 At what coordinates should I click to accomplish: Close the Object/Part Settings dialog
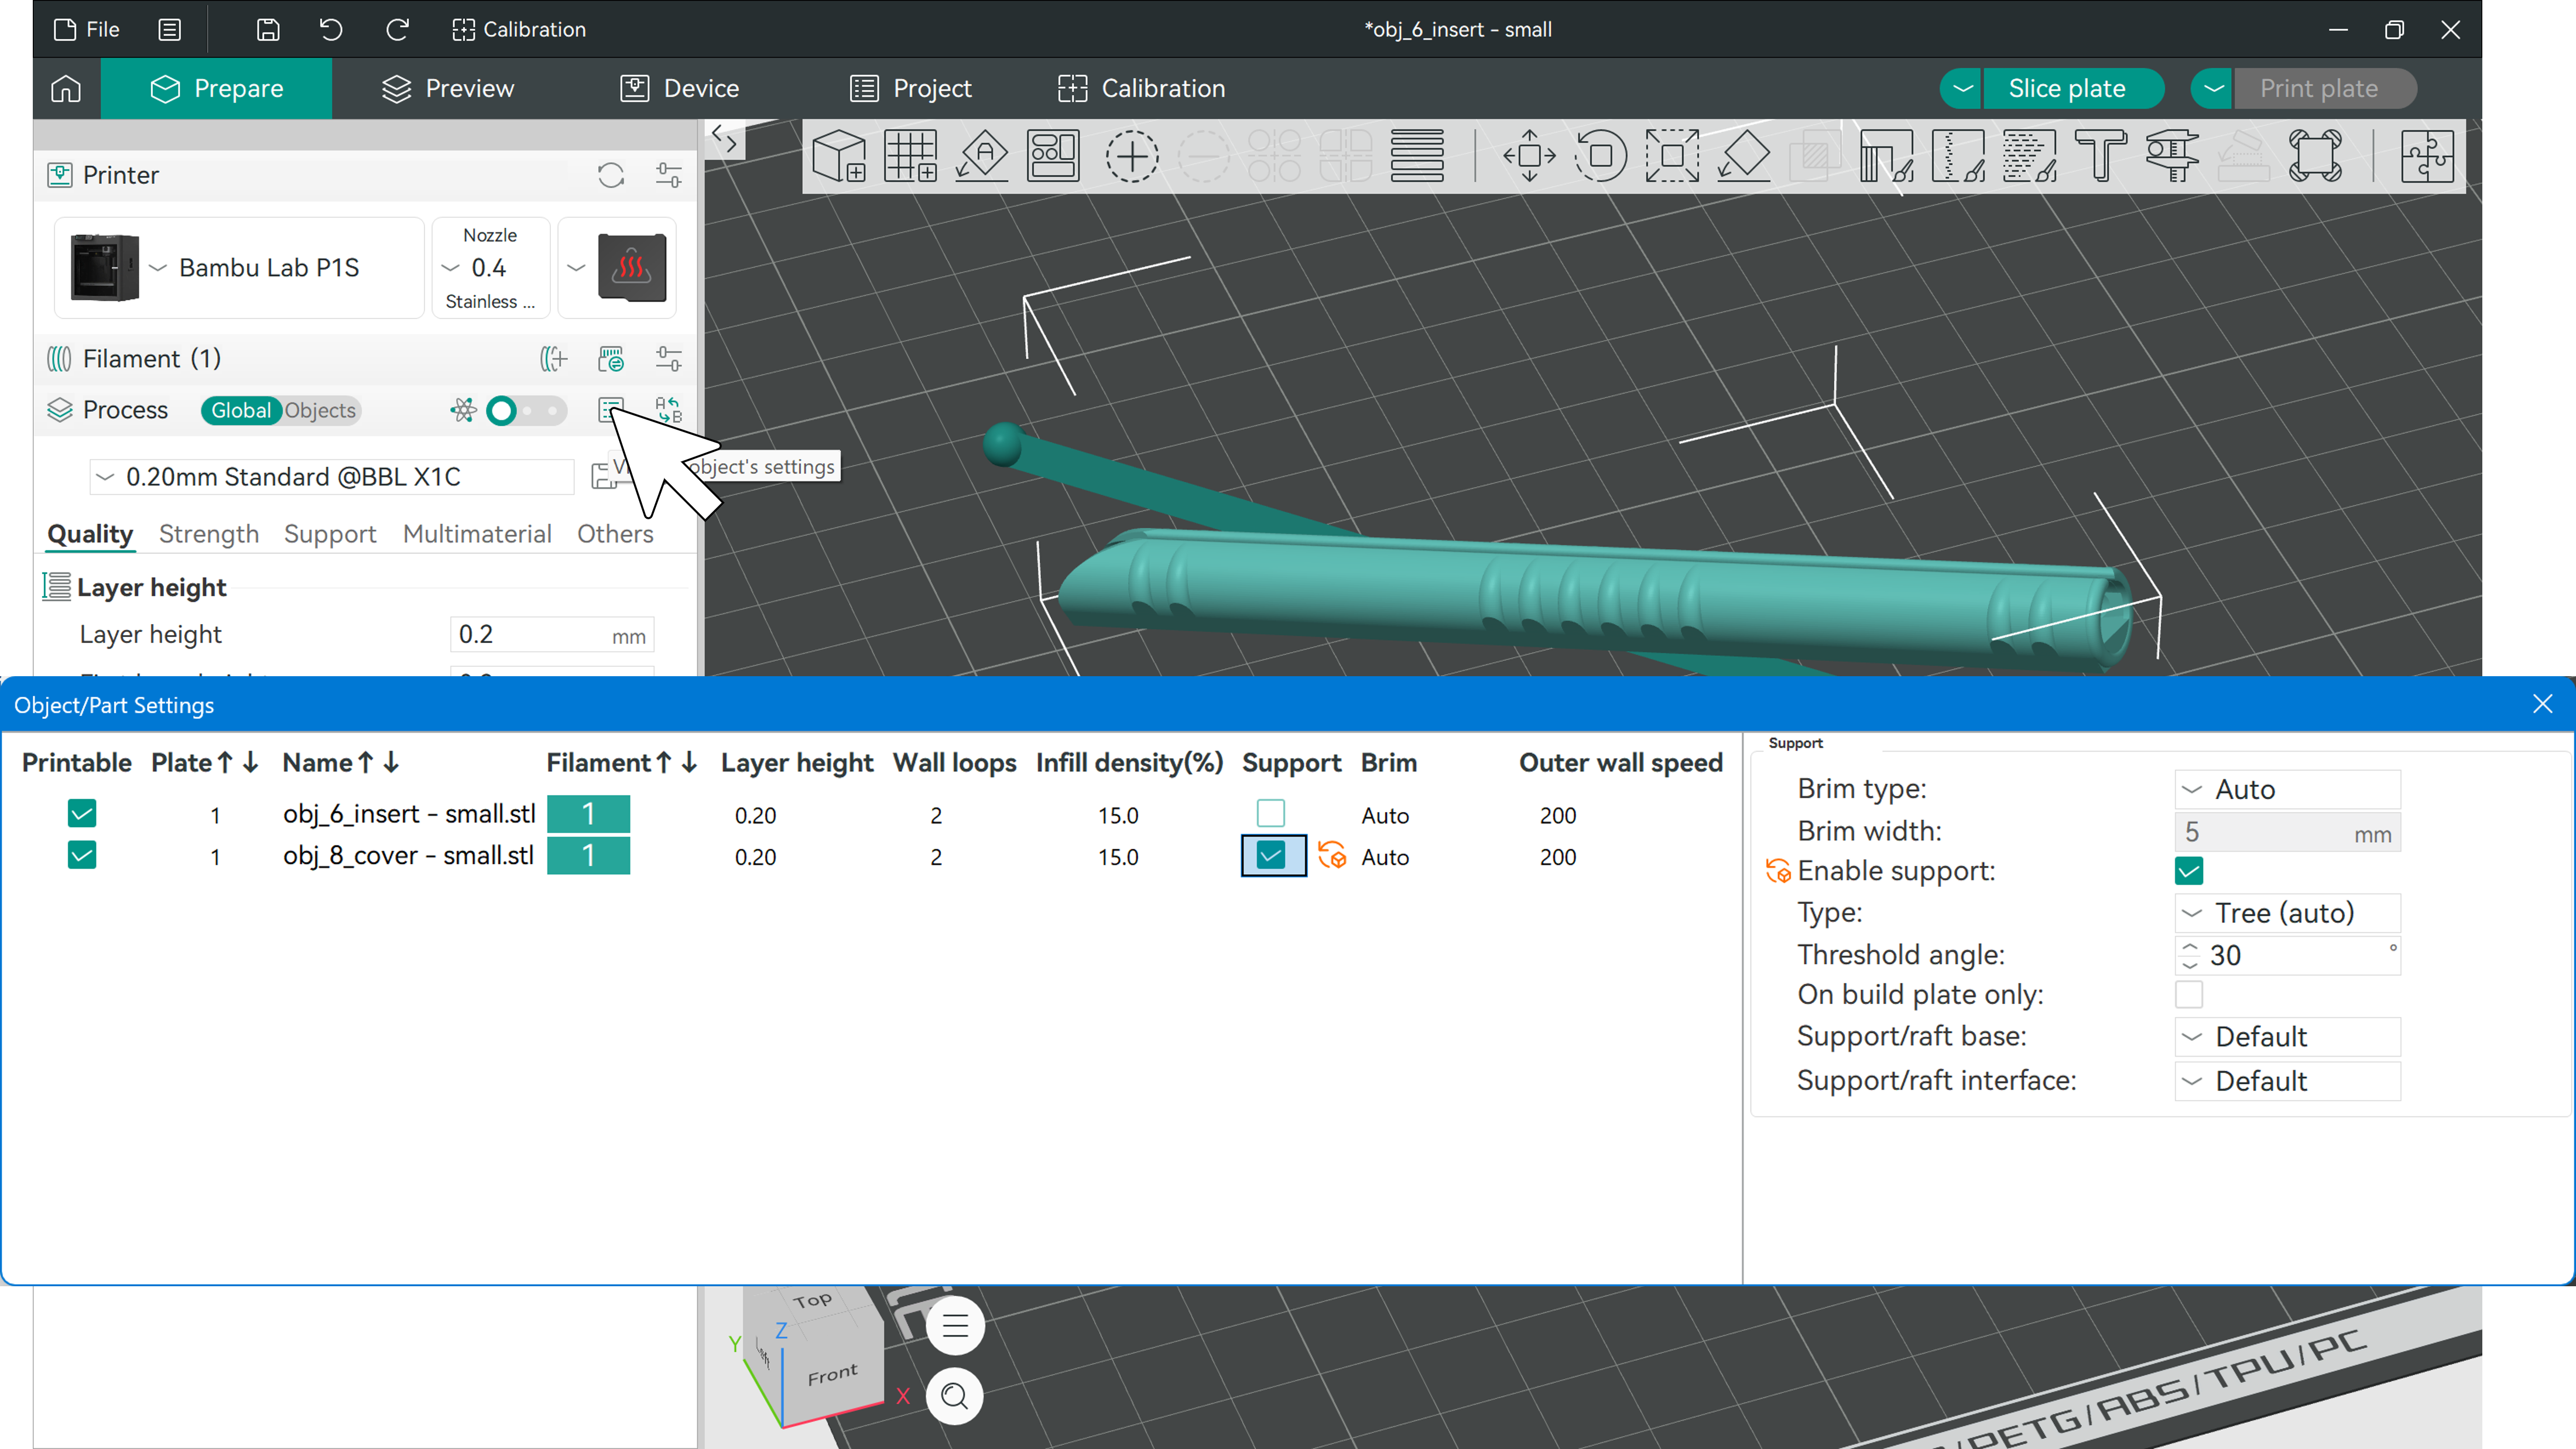click(2542, 704)
